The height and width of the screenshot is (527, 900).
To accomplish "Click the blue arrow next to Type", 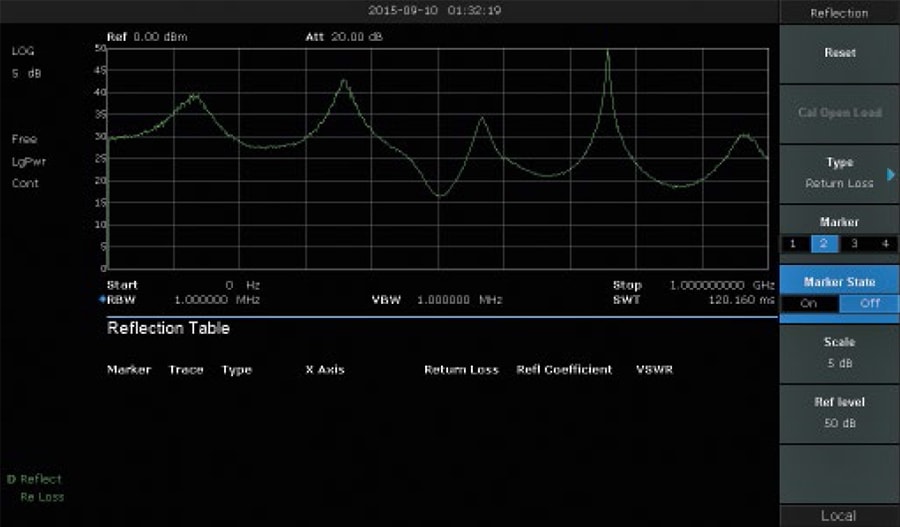I will pos(891,174).
